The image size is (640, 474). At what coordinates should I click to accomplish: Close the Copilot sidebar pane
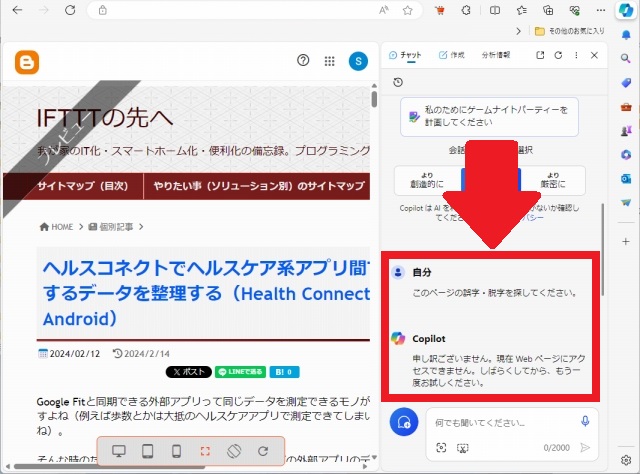click(x=594, y=55)
